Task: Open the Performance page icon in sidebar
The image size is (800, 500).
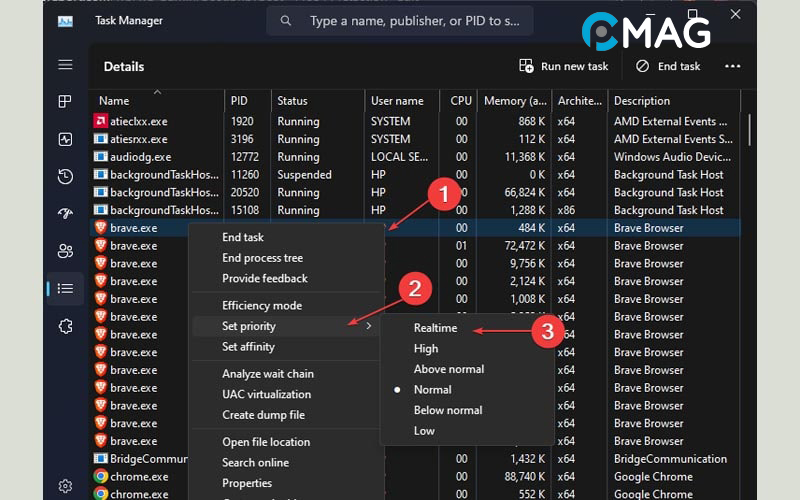Action: click(x=65, y=139)
